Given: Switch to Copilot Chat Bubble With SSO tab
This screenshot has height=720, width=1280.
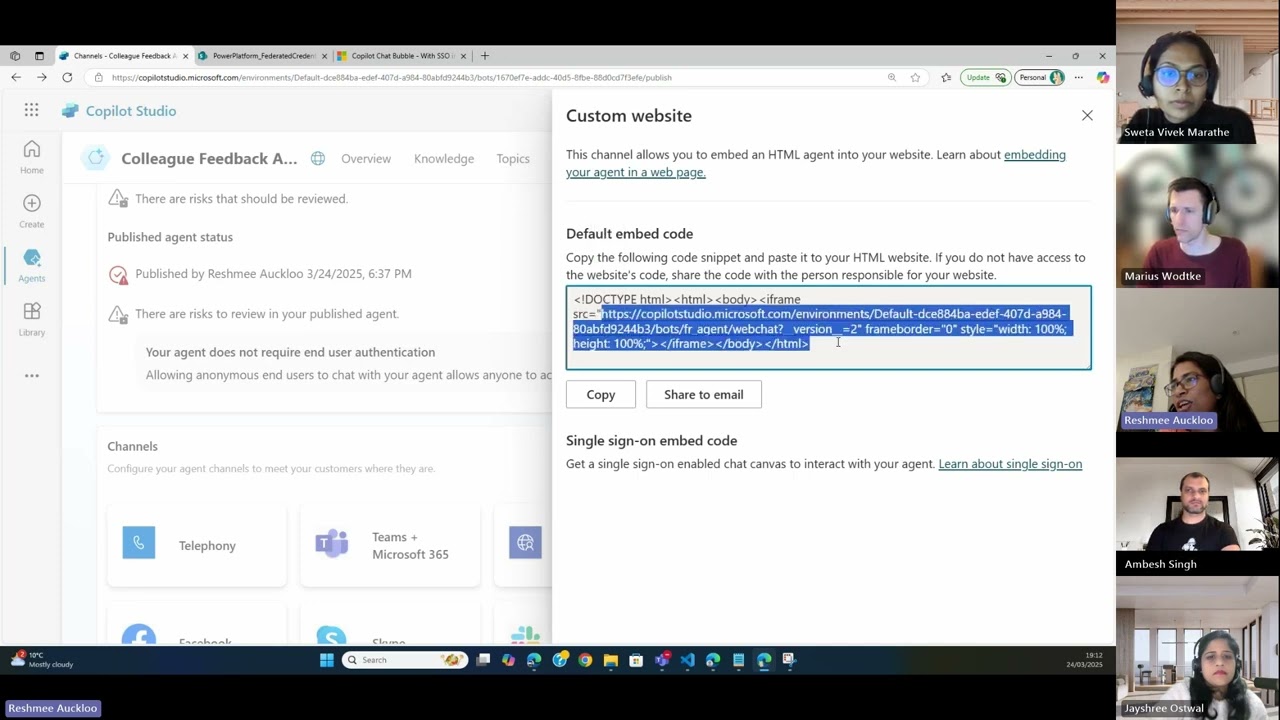Looking at the screenshot, I should (x=401, y=56).
